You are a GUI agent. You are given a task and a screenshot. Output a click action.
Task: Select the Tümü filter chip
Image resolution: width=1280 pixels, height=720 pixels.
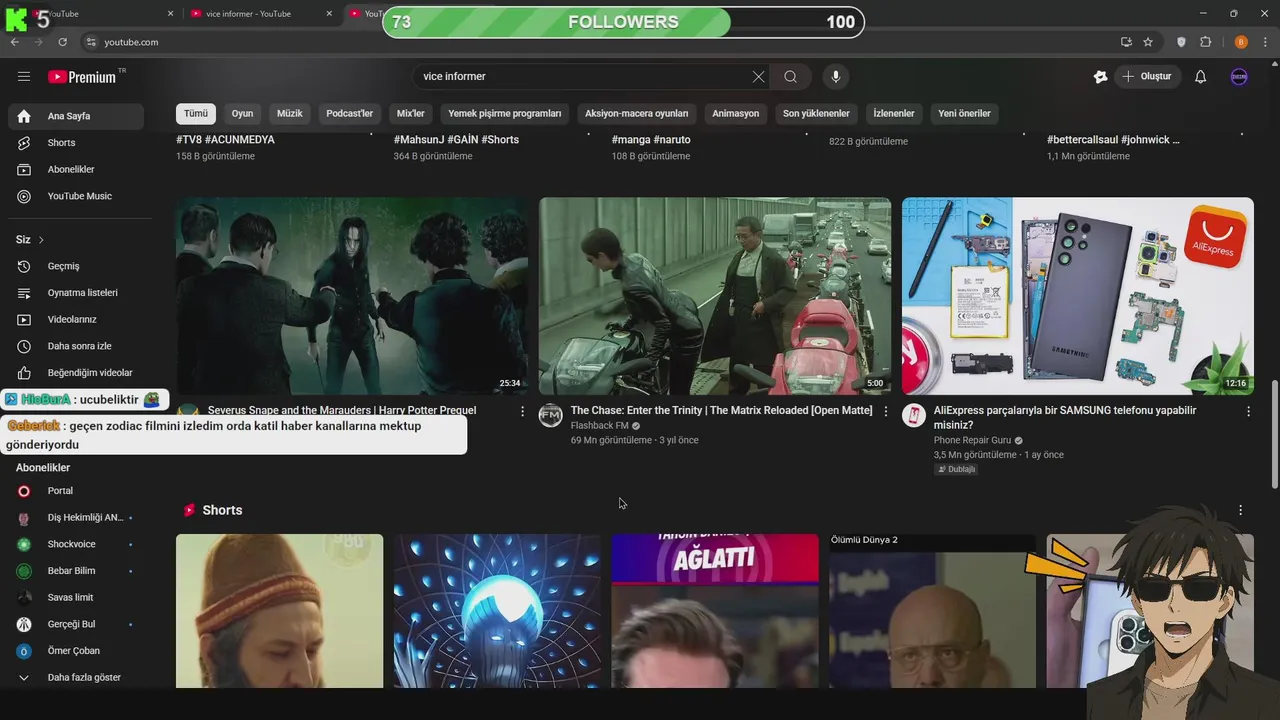pos(196,114)
